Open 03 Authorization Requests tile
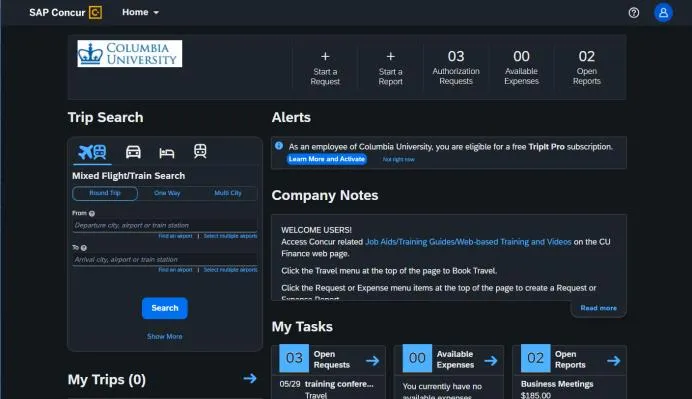The width and height of the screenshot is (692, 399). pyautogui.click(x=456, y=67)
